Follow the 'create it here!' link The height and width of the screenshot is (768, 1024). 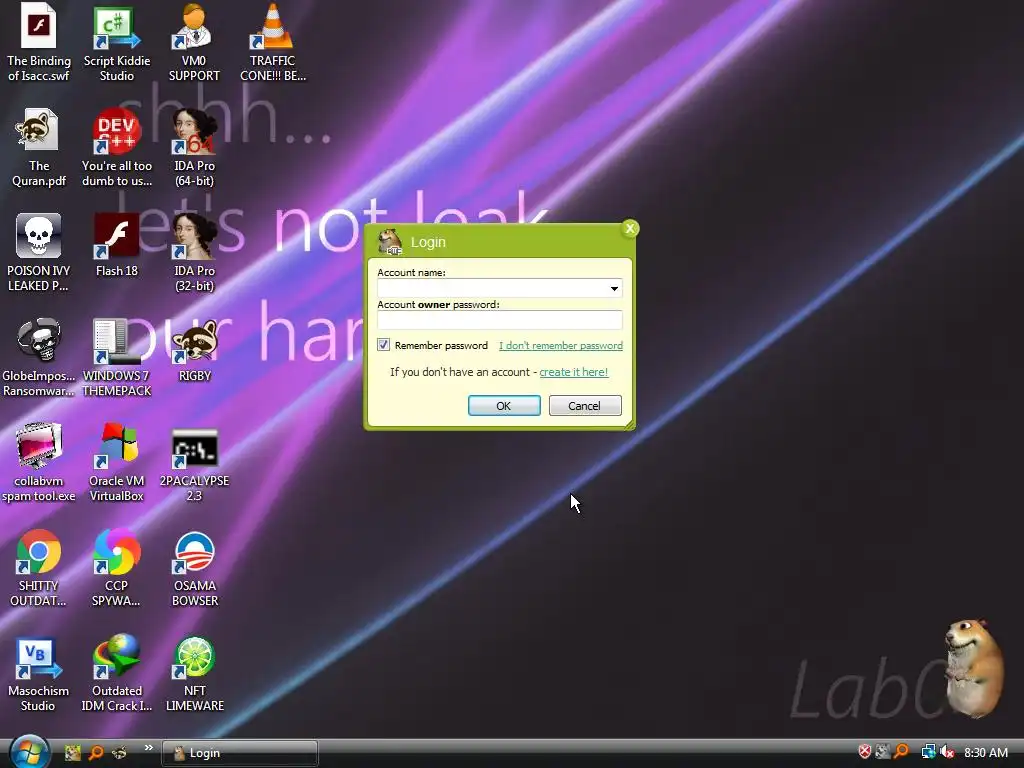click(573, 372)
